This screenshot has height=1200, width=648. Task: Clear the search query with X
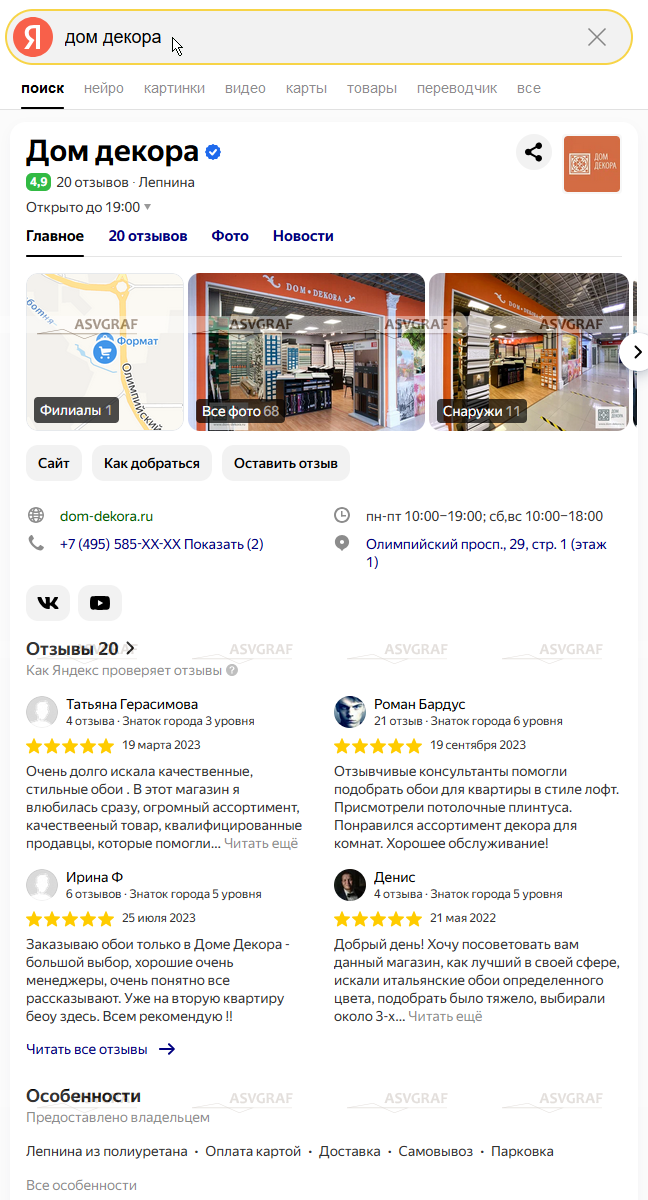click(x=597, y=37)
